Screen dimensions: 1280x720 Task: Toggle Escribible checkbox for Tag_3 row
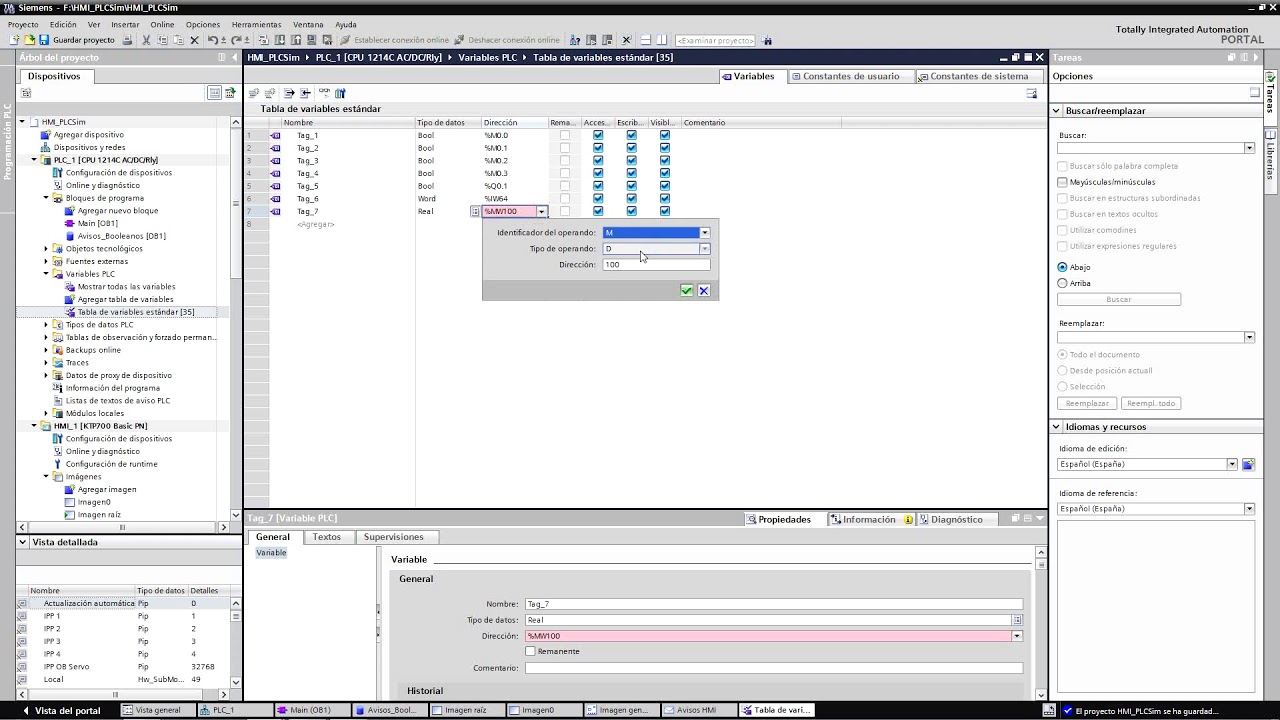tap(631, 161)
